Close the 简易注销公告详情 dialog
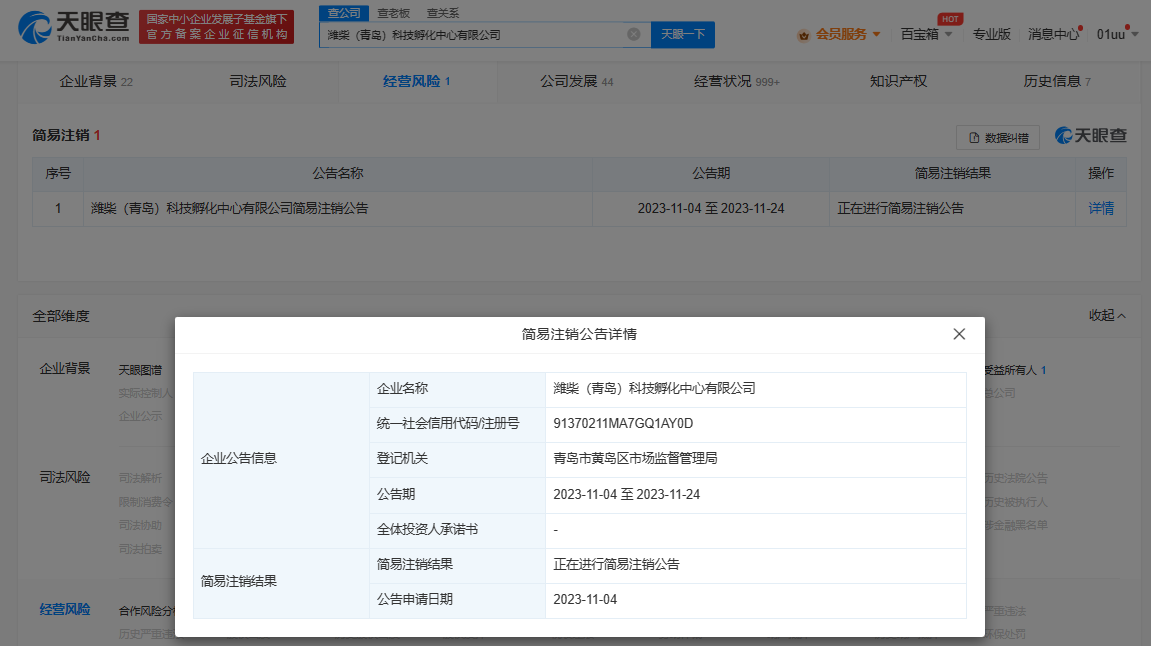Screen dimensions: 1151x646 (959, 334)
